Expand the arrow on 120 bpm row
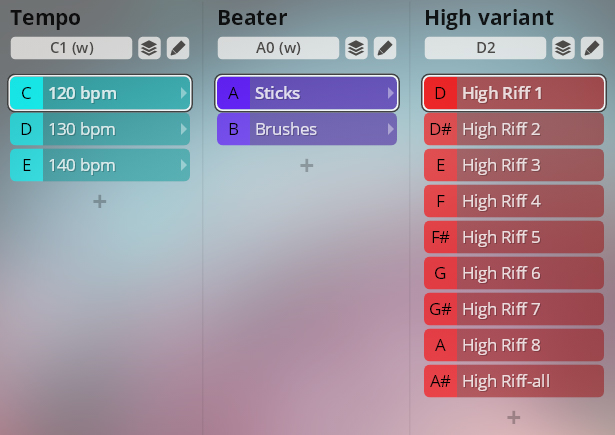 [183, 94]
